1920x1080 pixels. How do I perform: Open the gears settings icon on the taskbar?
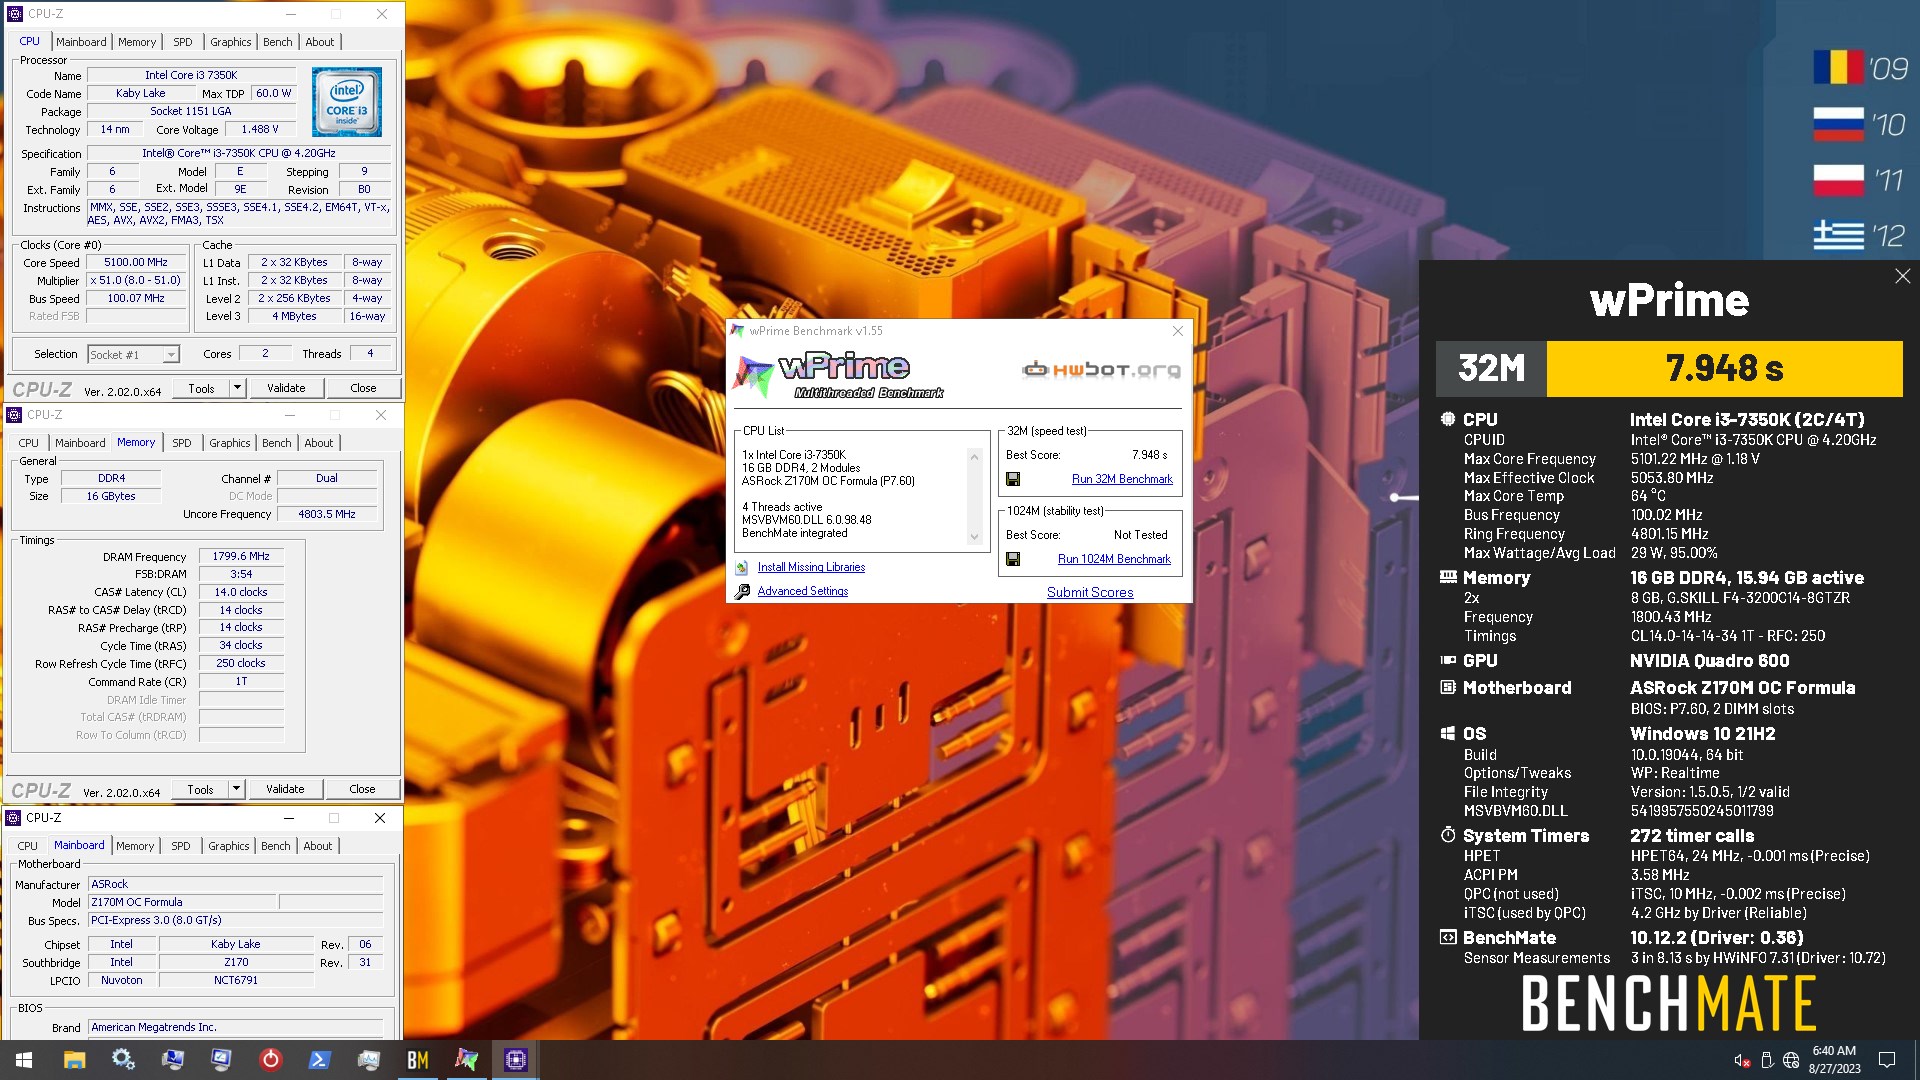click(x=123, y=1060)
